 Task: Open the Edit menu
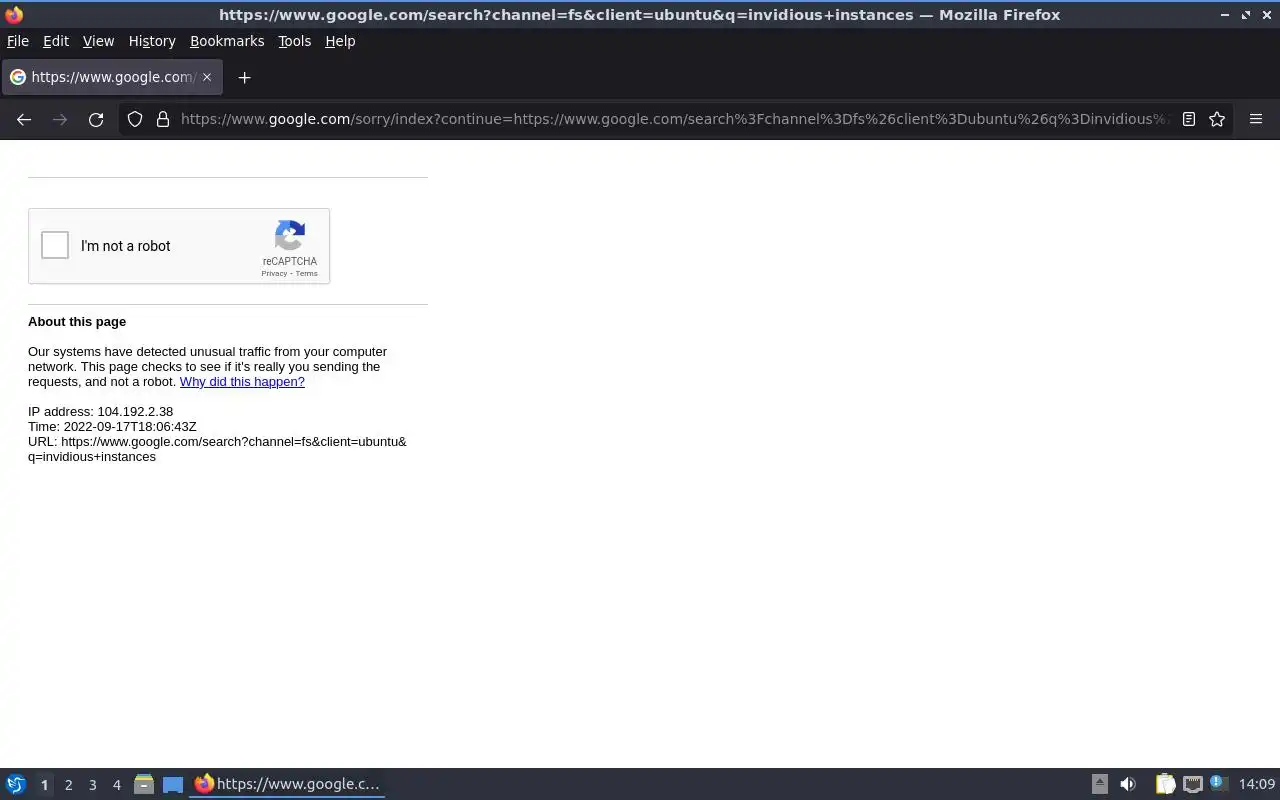[x=56, y=41]
